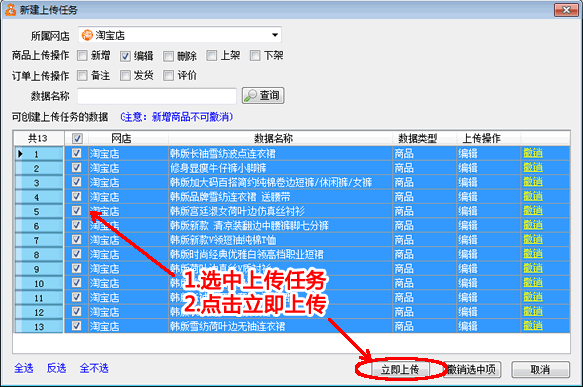Enable the 删除 checkbox
Screen dimensions: 583x388
tap(168, 56)
